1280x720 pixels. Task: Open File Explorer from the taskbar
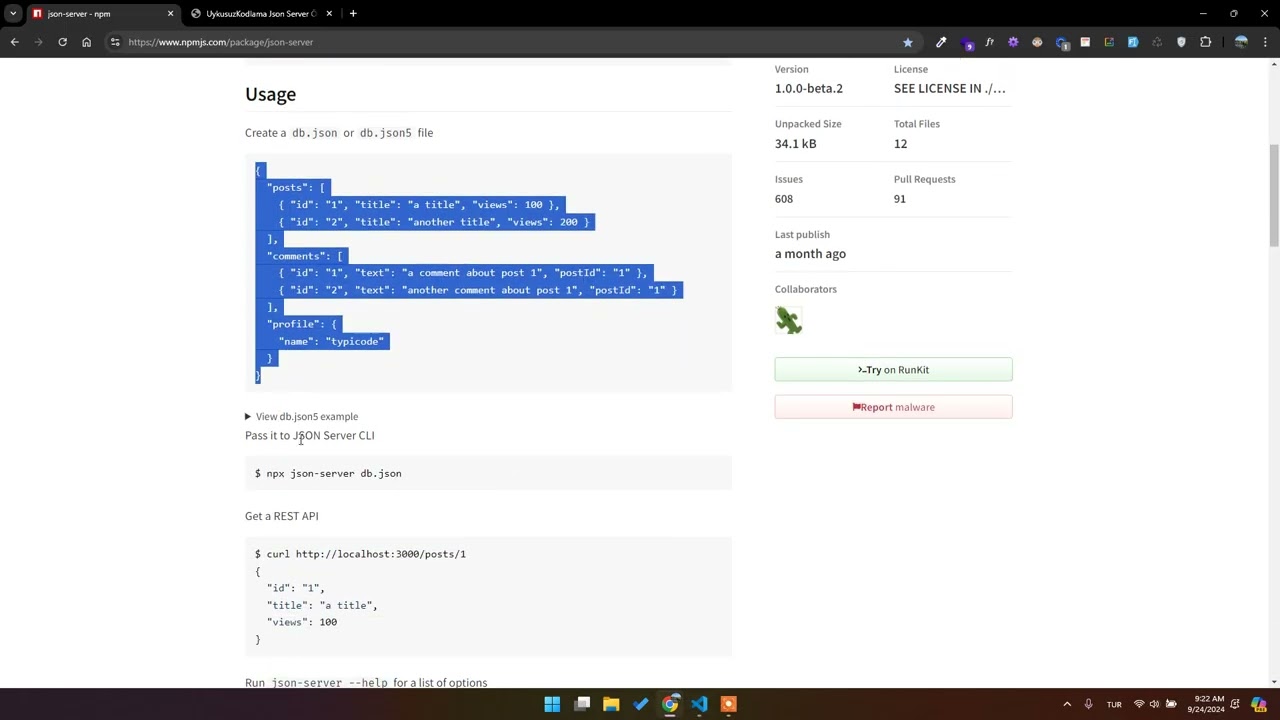tap(611, 704)
